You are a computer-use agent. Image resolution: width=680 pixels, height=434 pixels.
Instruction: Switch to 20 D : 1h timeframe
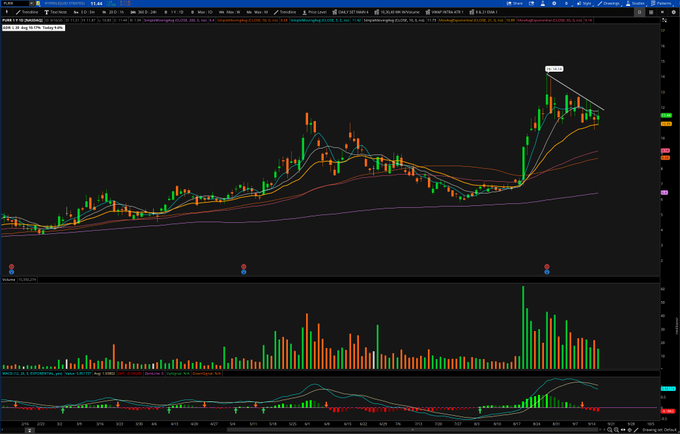coord(113,12)
